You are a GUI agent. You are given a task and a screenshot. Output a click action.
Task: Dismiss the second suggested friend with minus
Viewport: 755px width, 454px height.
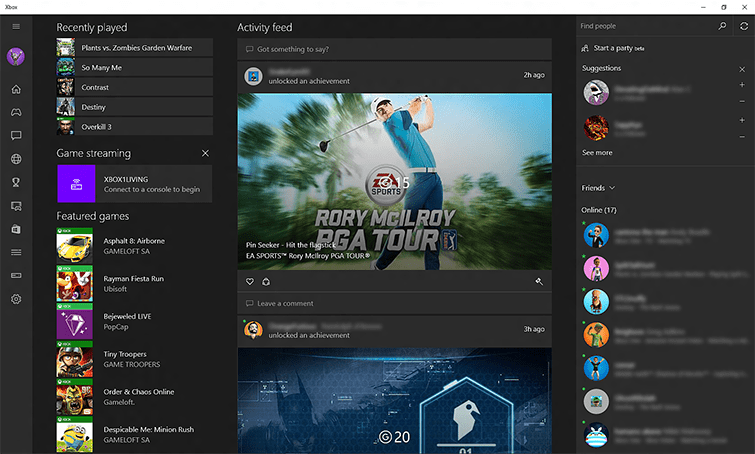tap(742, 137)
